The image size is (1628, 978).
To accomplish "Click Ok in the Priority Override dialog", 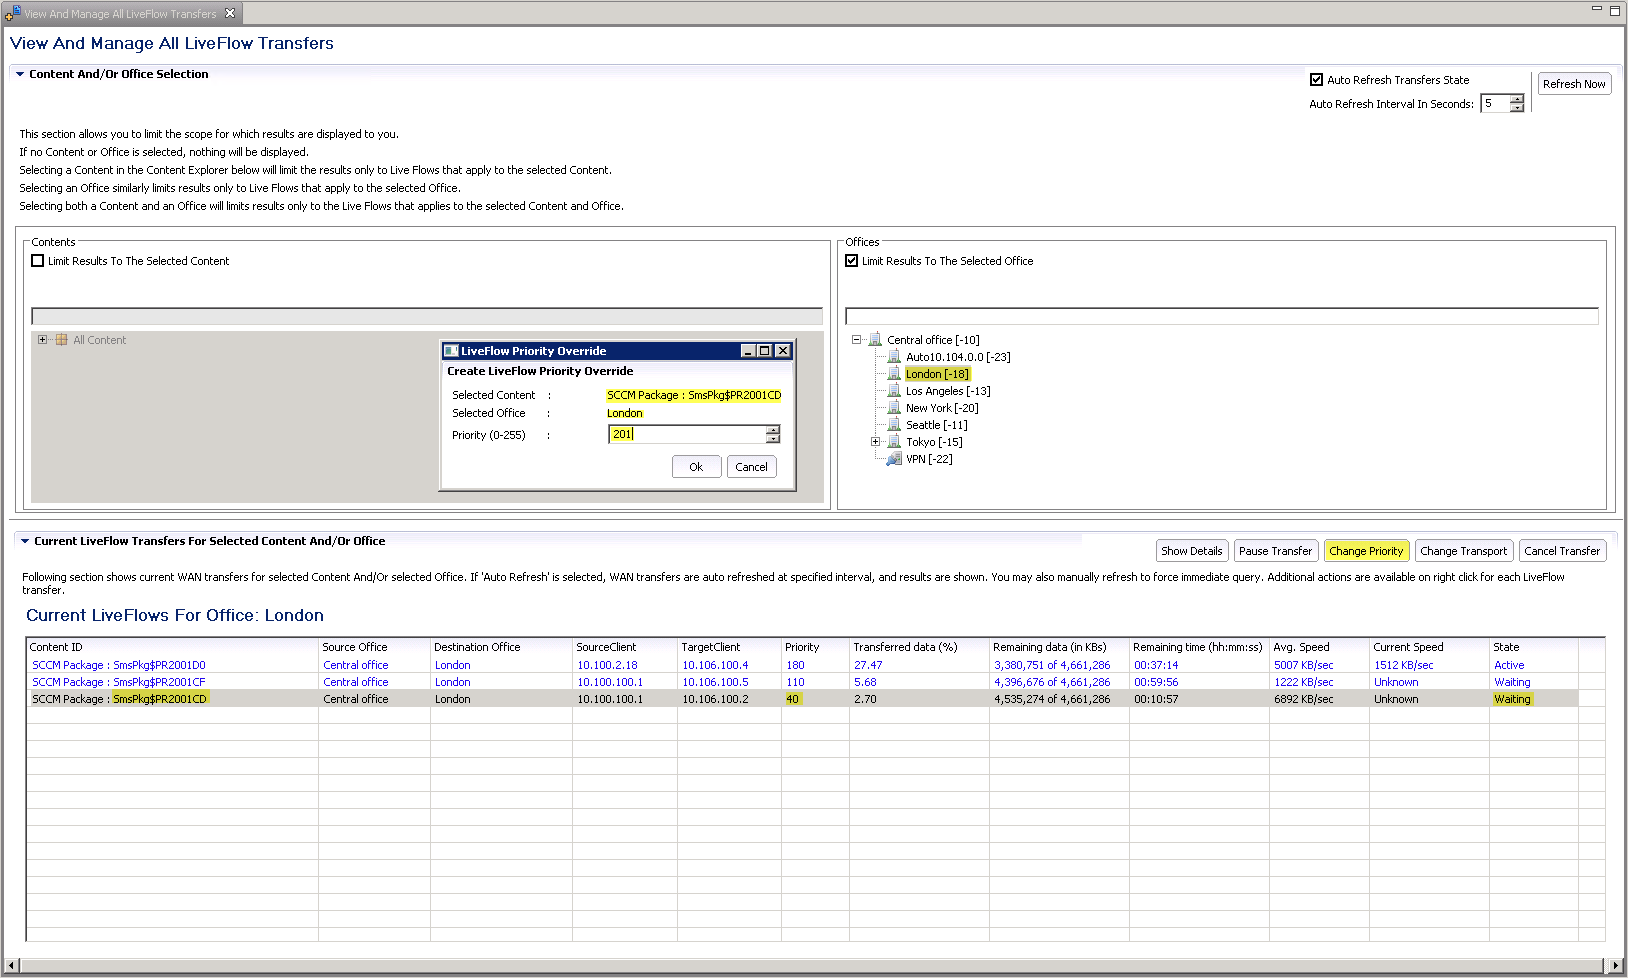I will coord(696,467).
